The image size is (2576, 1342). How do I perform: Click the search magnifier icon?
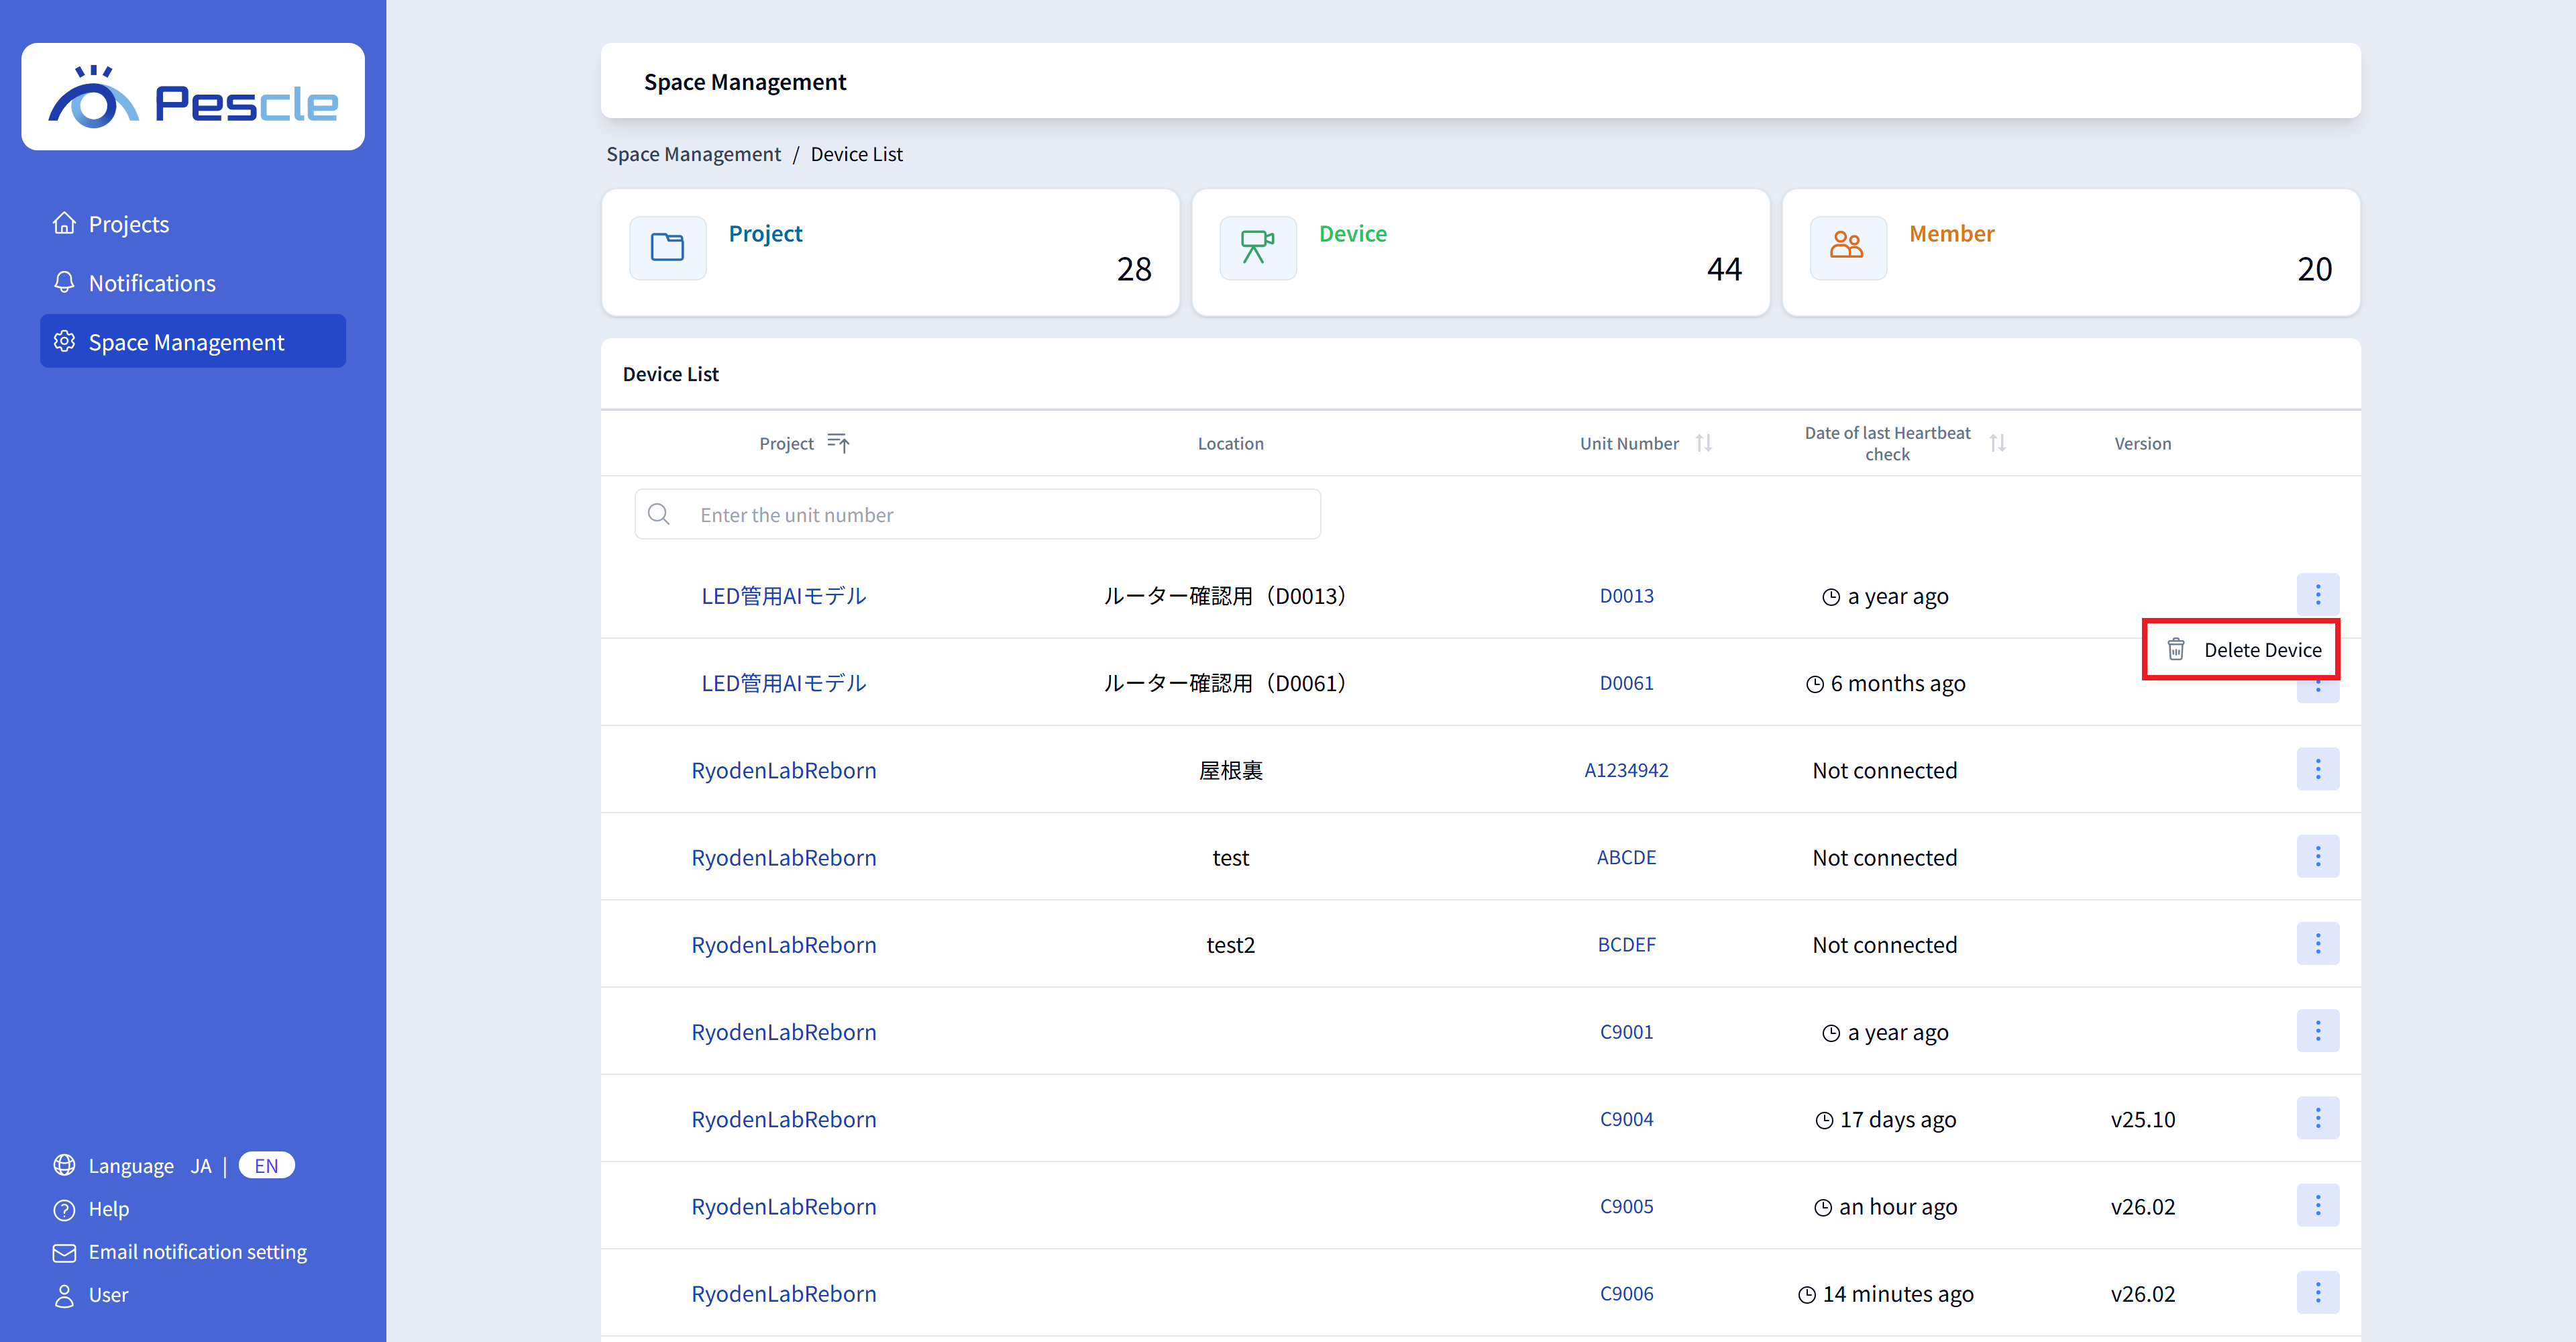659,514
